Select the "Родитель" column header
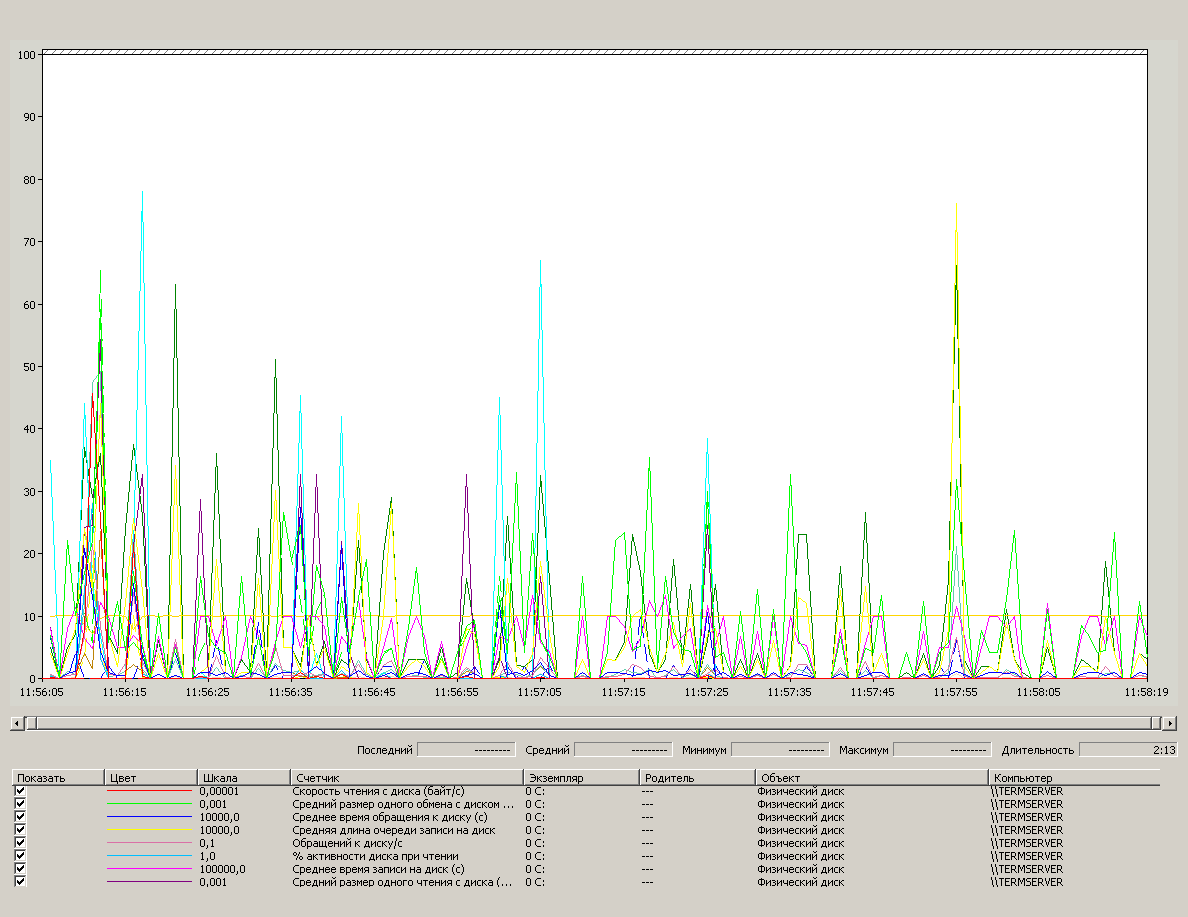The height and width of the screenshot is (917, 1188). point(698,778)
